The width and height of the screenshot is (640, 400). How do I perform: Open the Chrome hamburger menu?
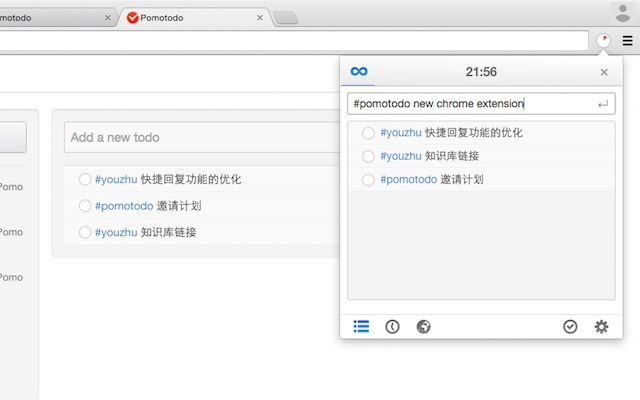627,40
